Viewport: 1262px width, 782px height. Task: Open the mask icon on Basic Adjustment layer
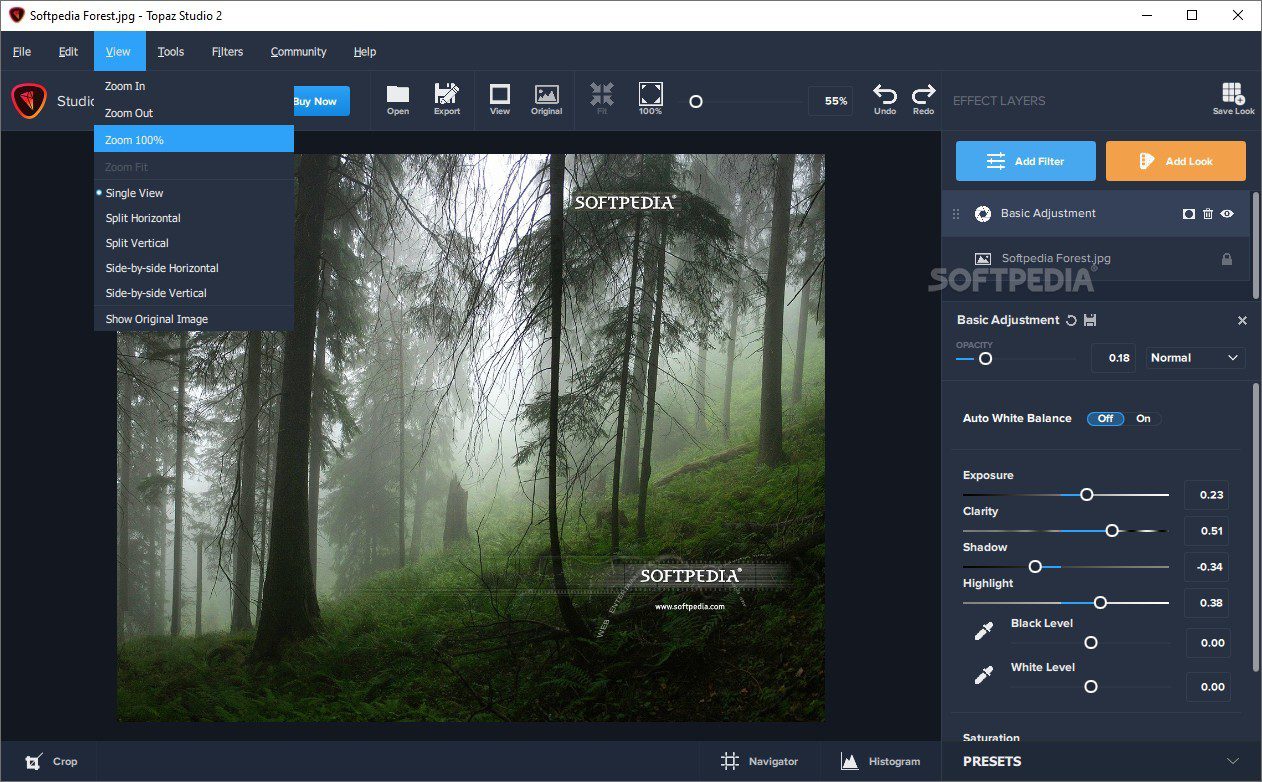click(1189, 214)
